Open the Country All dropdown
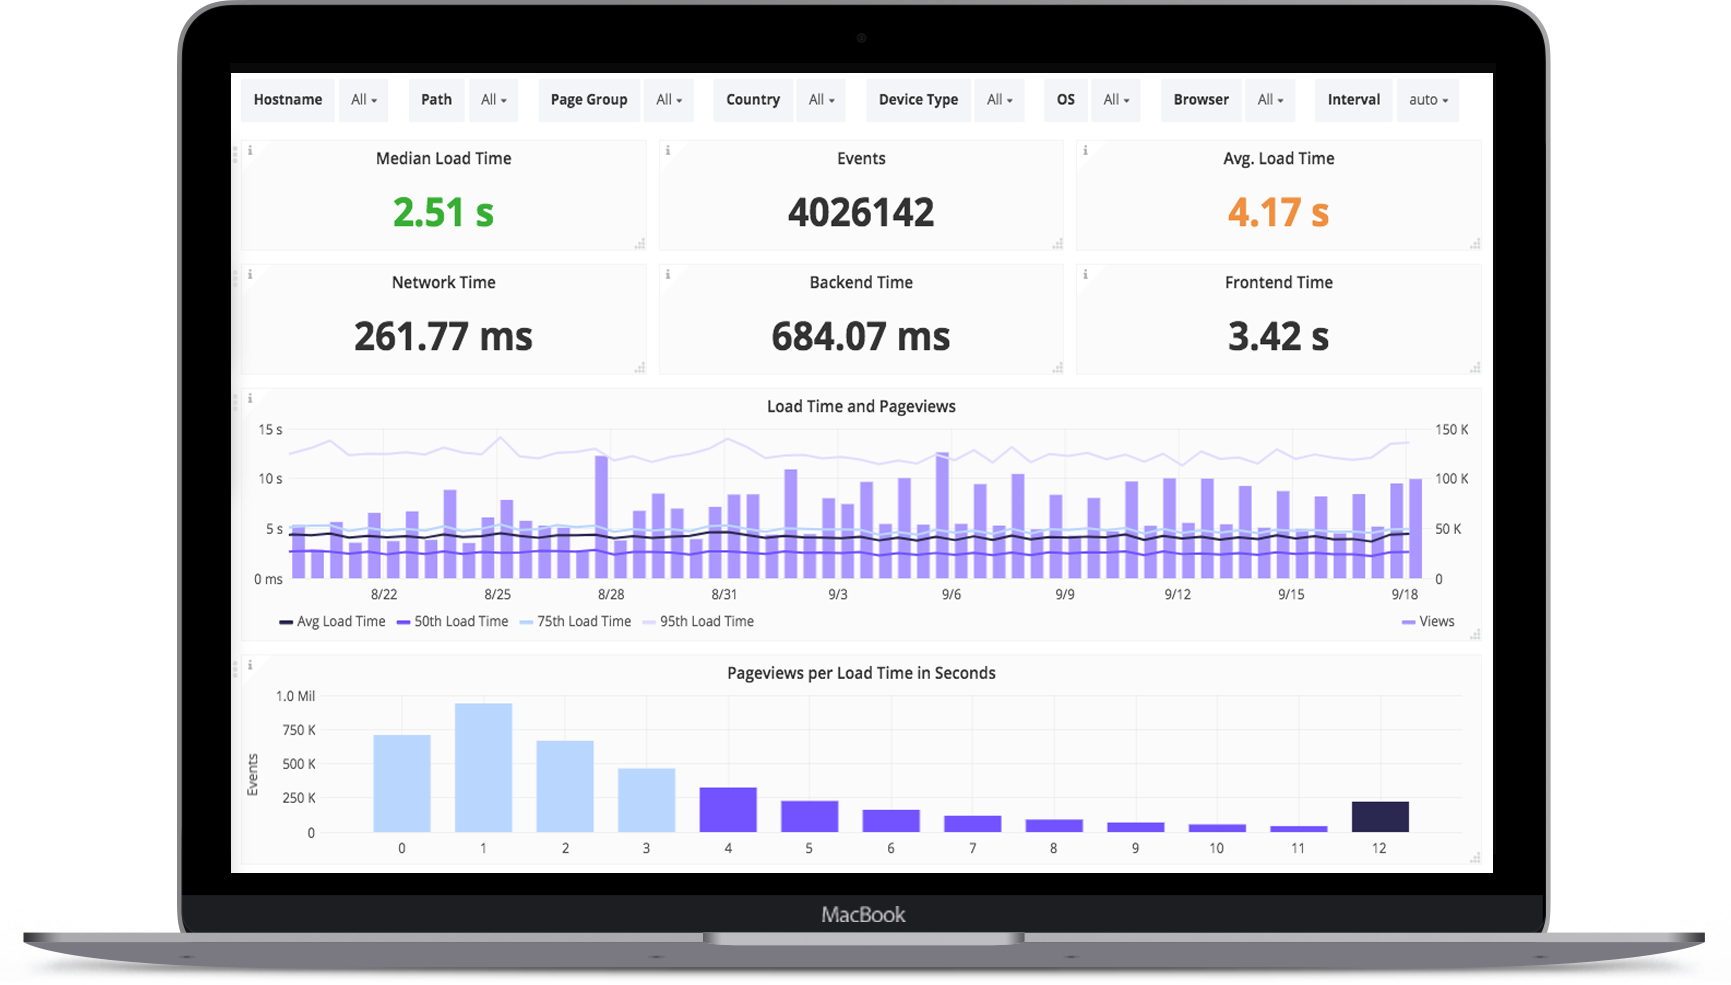 821,100
